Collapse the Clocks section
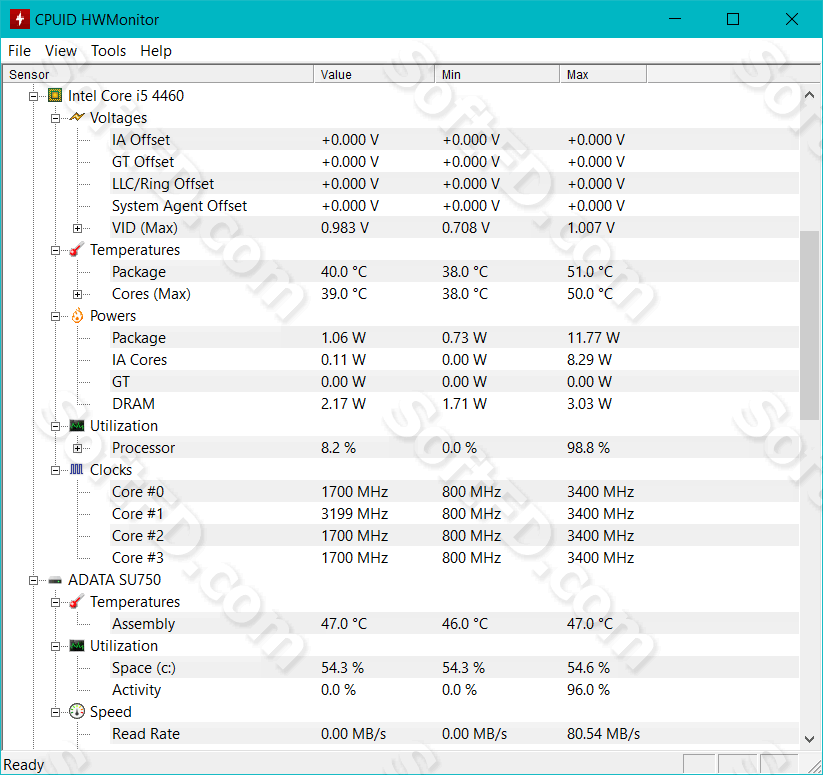The height and width of the screenshot is (775, 823). coord(55,470)
